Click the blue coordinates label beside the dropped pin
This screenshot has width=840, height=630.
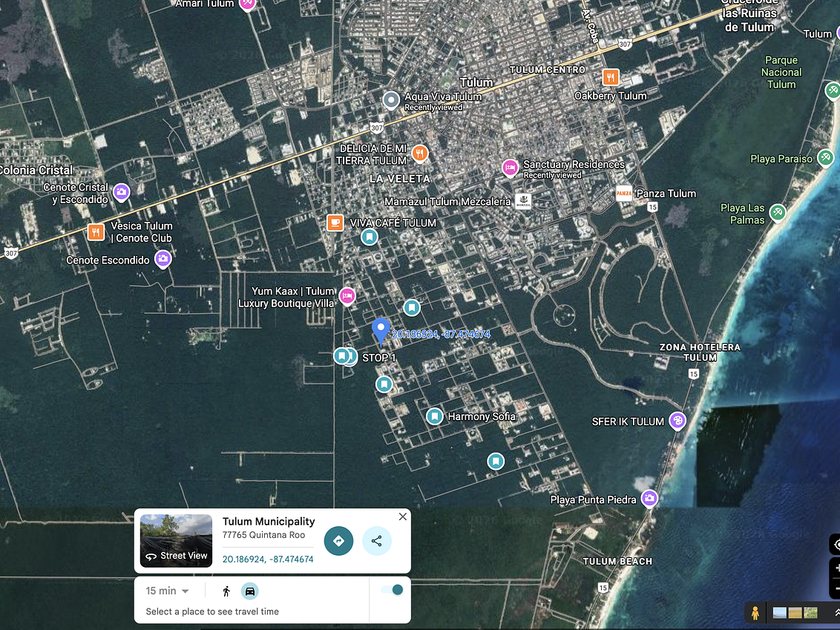tap(441, 334)
